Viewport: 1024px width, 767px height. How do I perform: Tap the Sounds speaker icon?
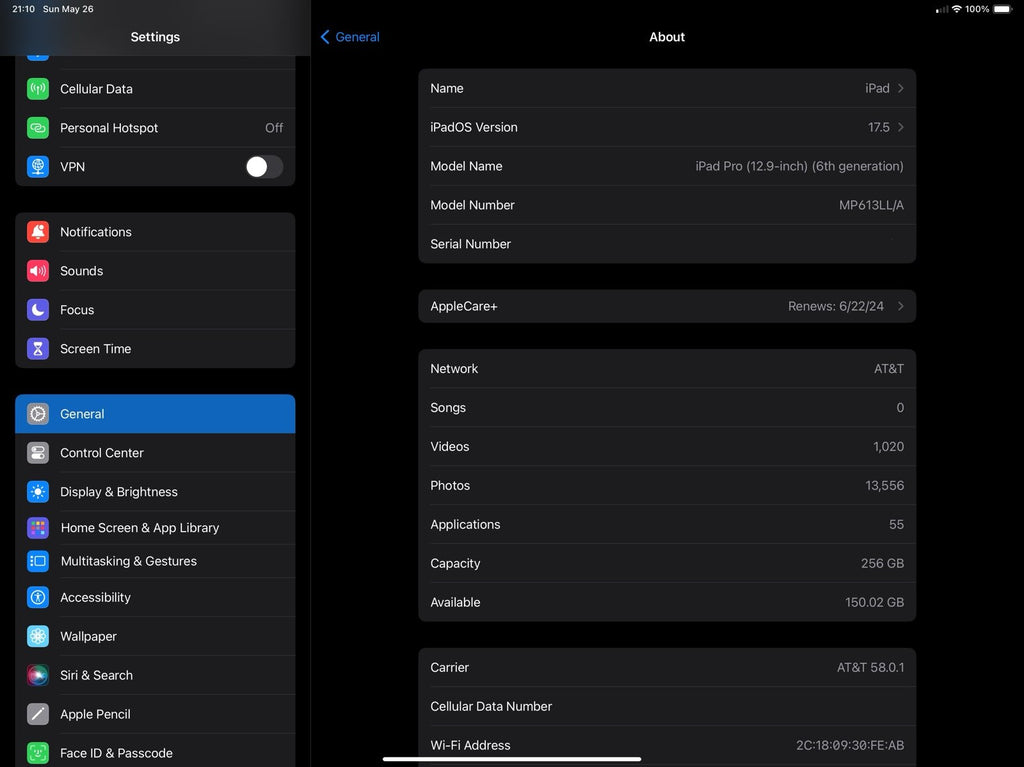pyautogui.click(x=38, y=271)
